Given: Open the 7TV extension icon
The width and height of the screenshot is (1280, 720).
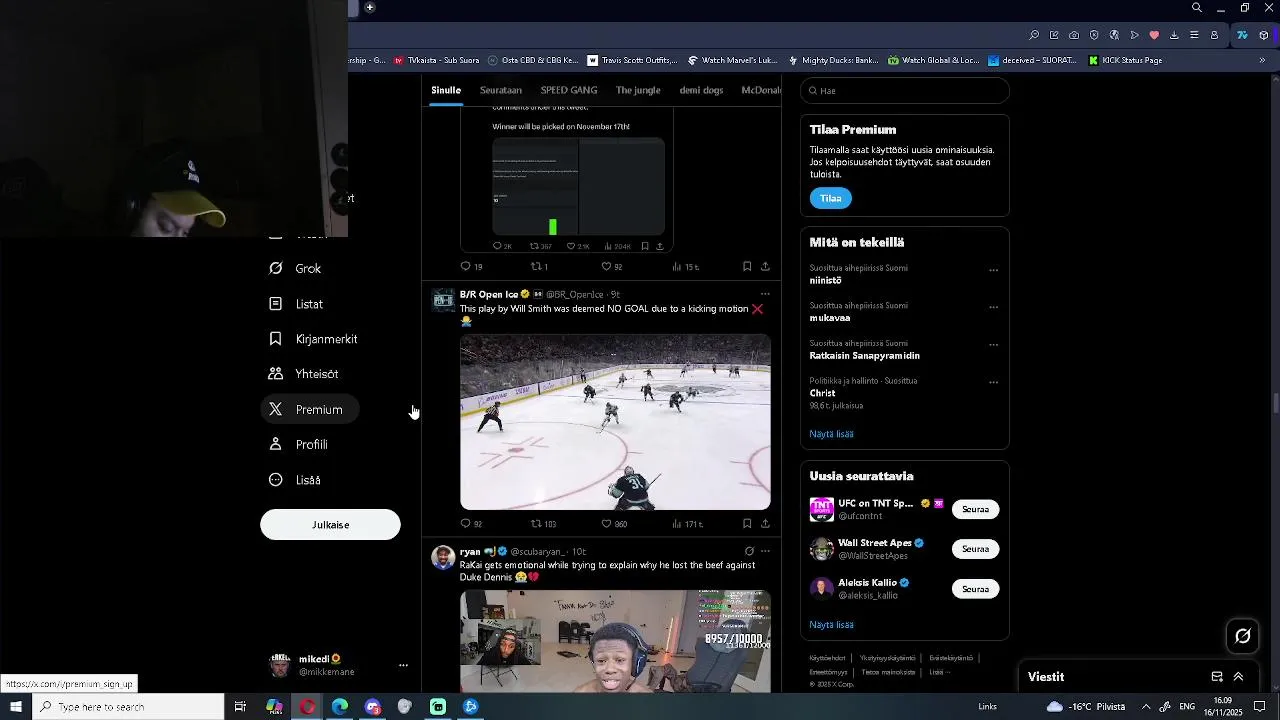Looking at the screenshot, I should [1242, 35].
